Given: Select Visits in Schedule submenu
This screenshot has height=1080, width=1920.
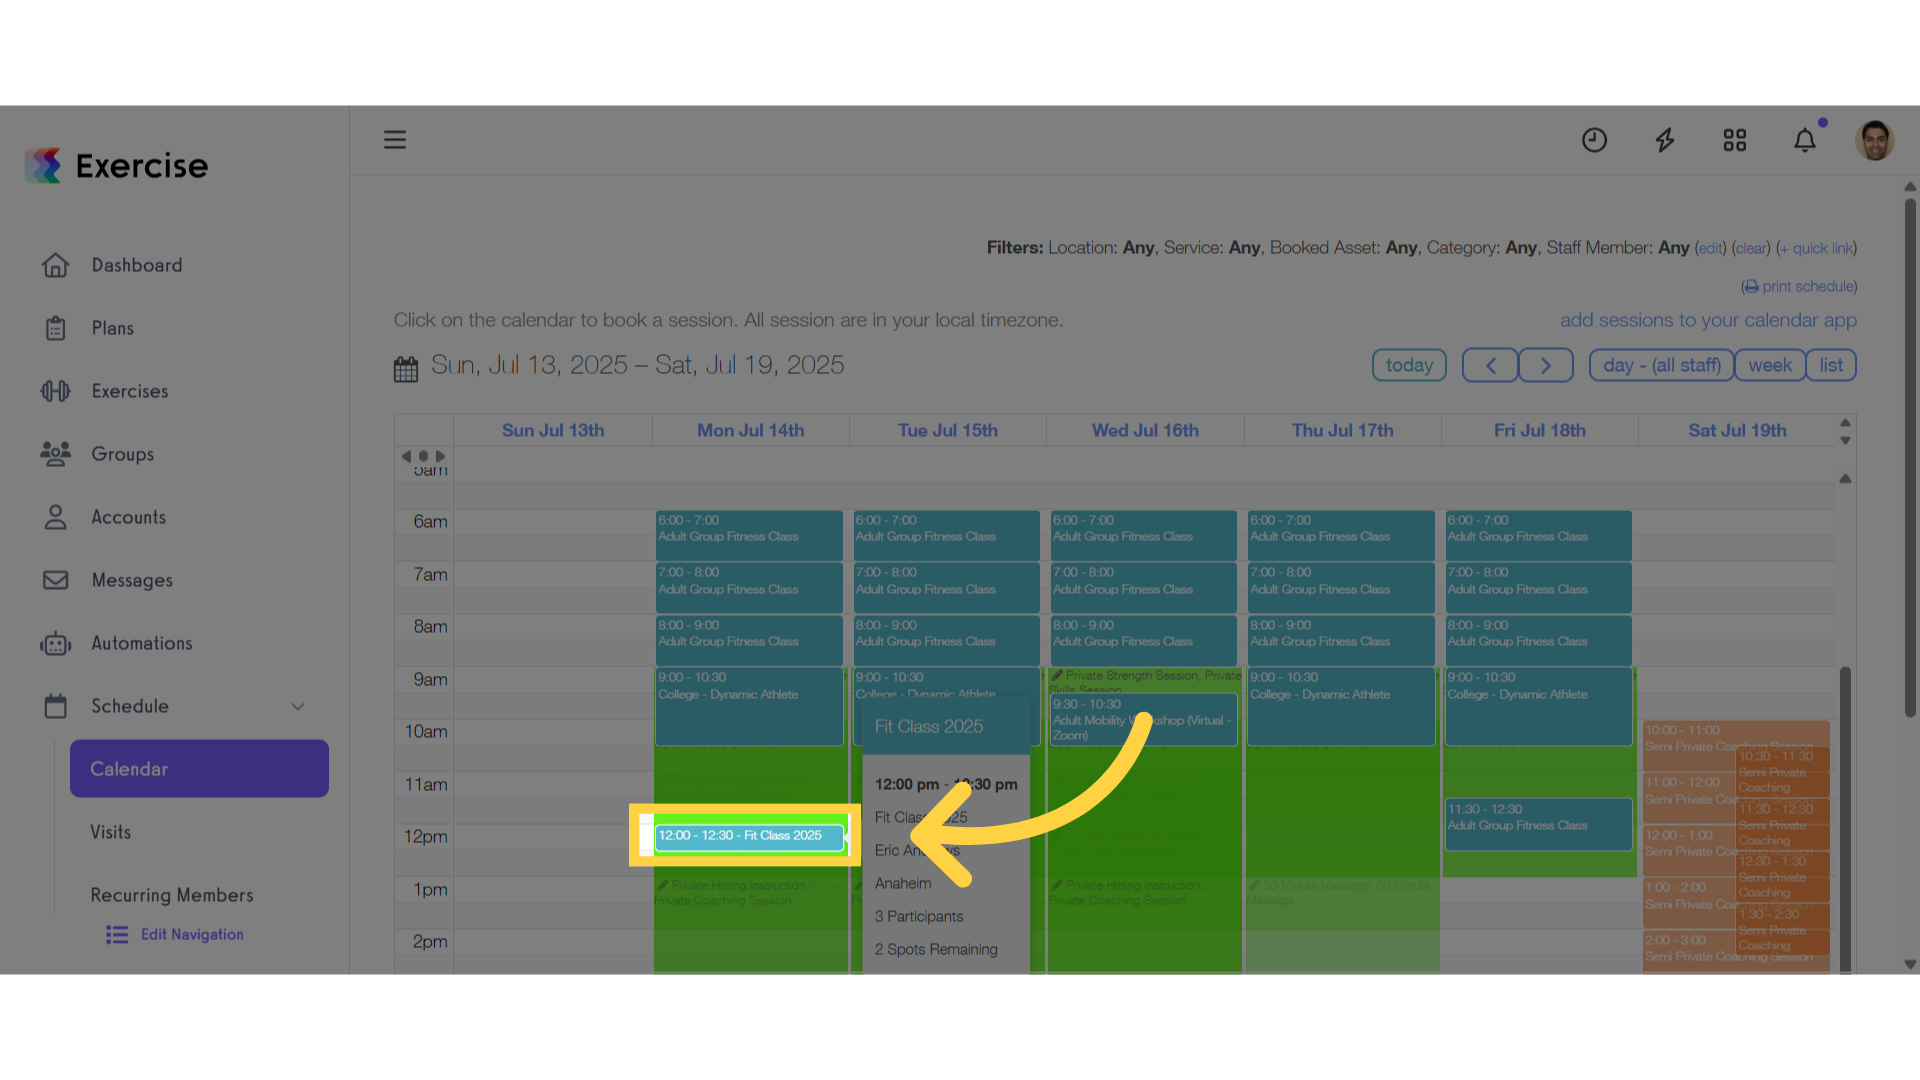Looking at the screenshot, I should [111, 832].
